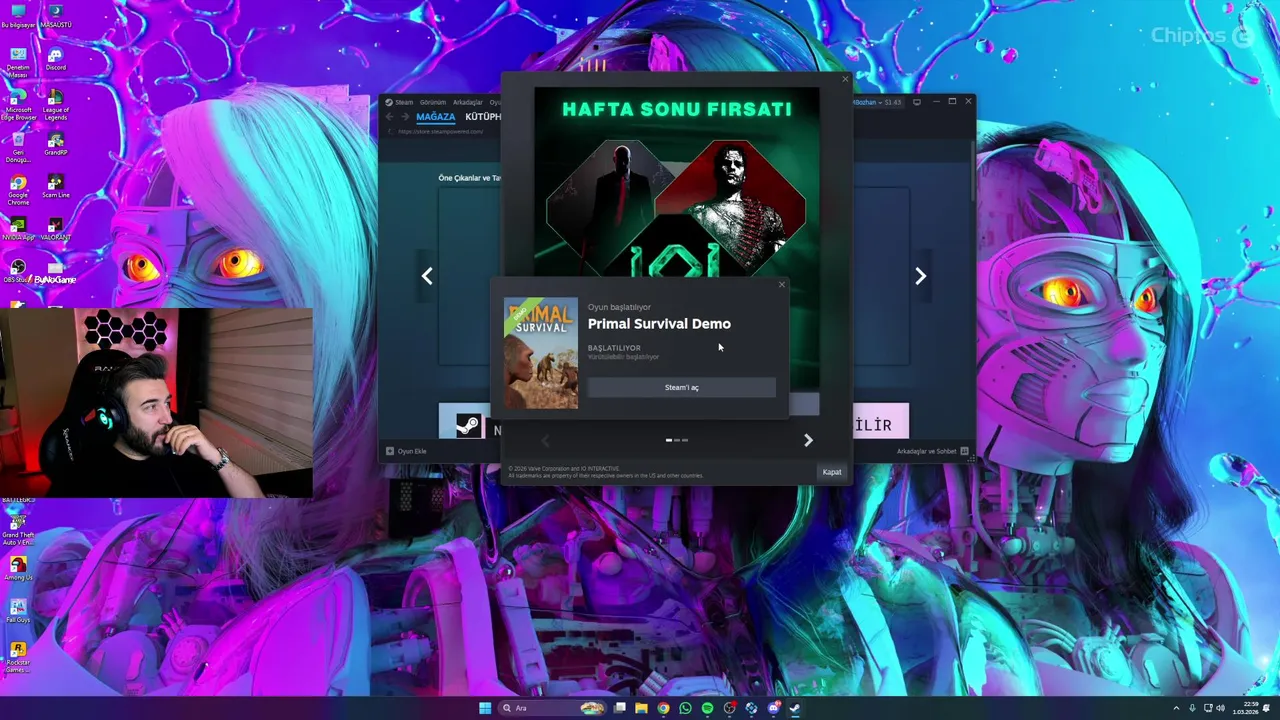This screenshot has width=1280, height=720.
Task: Select the slide indicator dots in the popup
Action: [677, 440]
